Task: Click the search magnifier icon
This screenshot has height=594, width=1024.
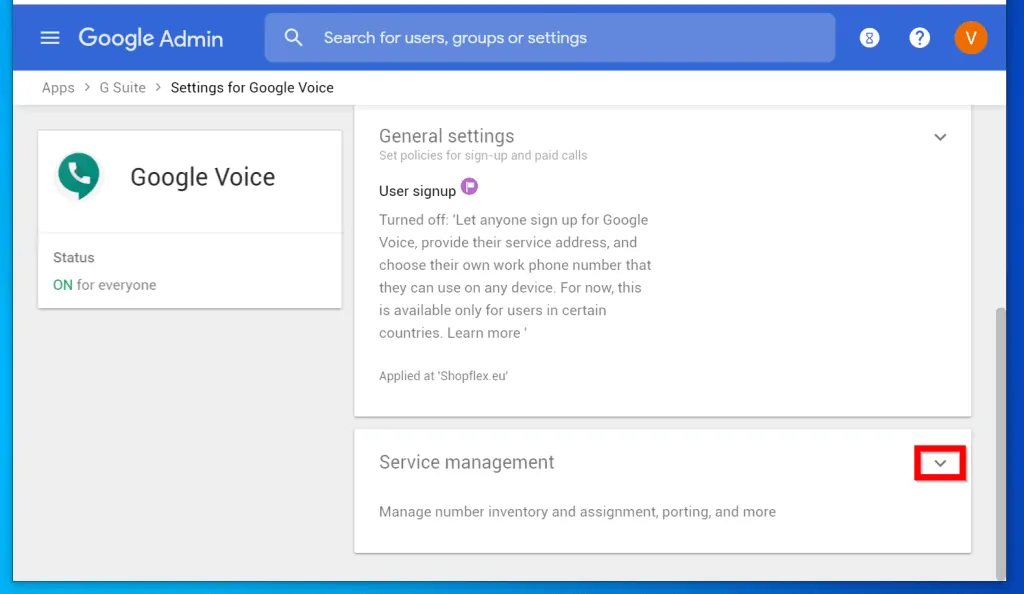Action: click(x=293, y=38)
